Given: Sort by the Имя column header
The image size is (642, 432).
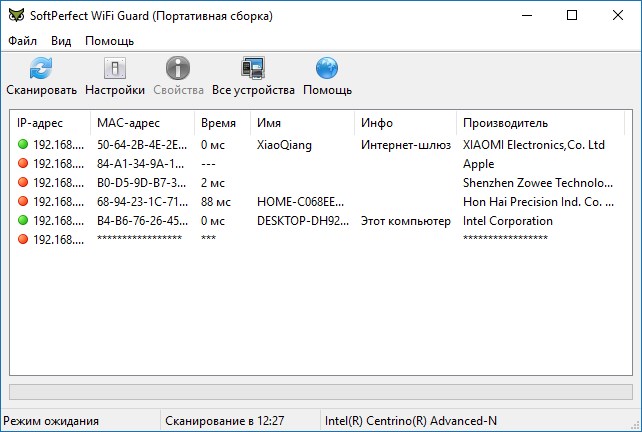Looking at the screenshot, I should 302,123.
